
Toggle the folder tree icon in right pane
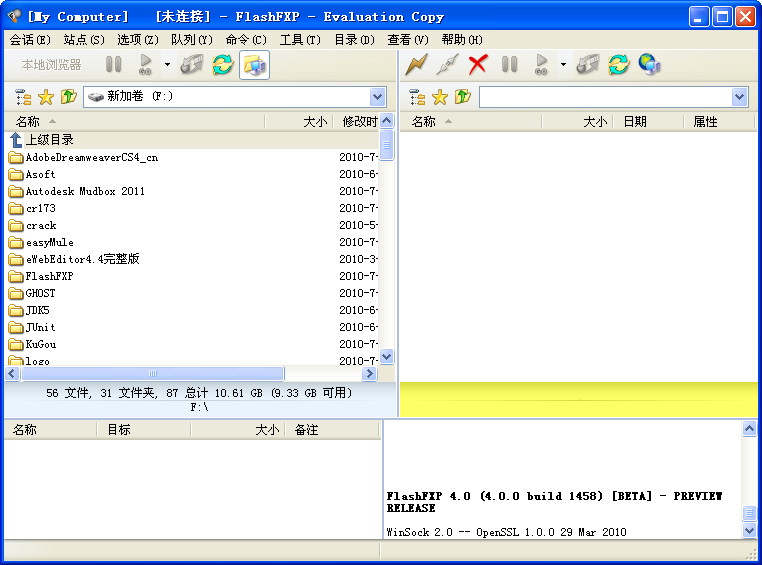[417, 97]
